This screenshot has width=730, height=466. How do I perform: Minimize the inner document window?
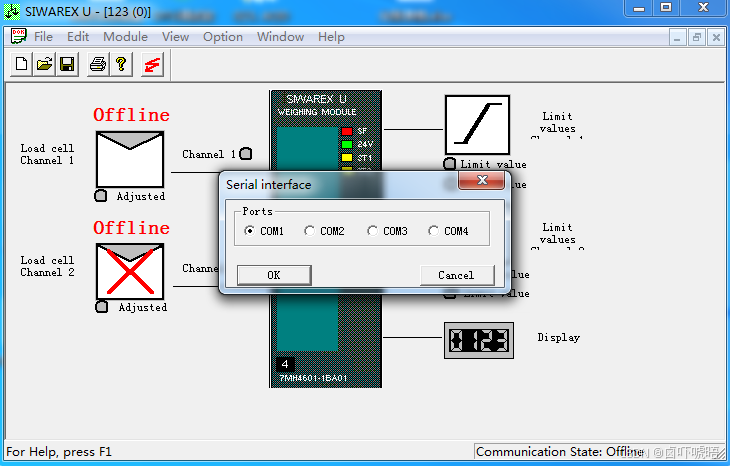click(677, 37)
